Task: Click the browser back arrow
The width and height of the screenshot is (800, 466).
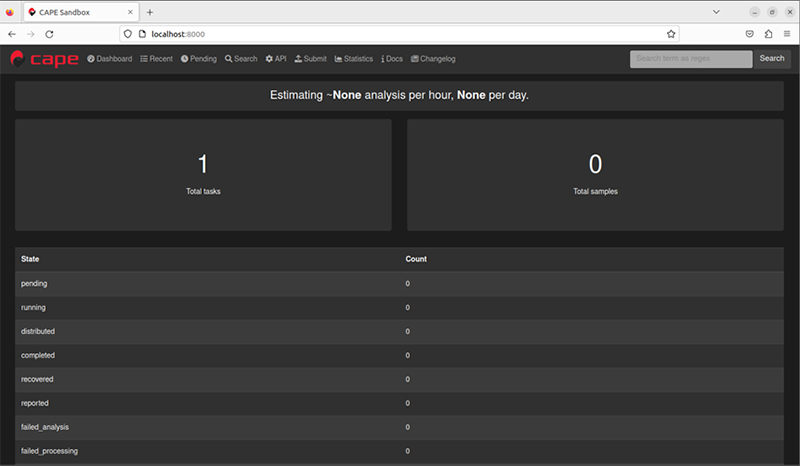Action: pos(11,33)
